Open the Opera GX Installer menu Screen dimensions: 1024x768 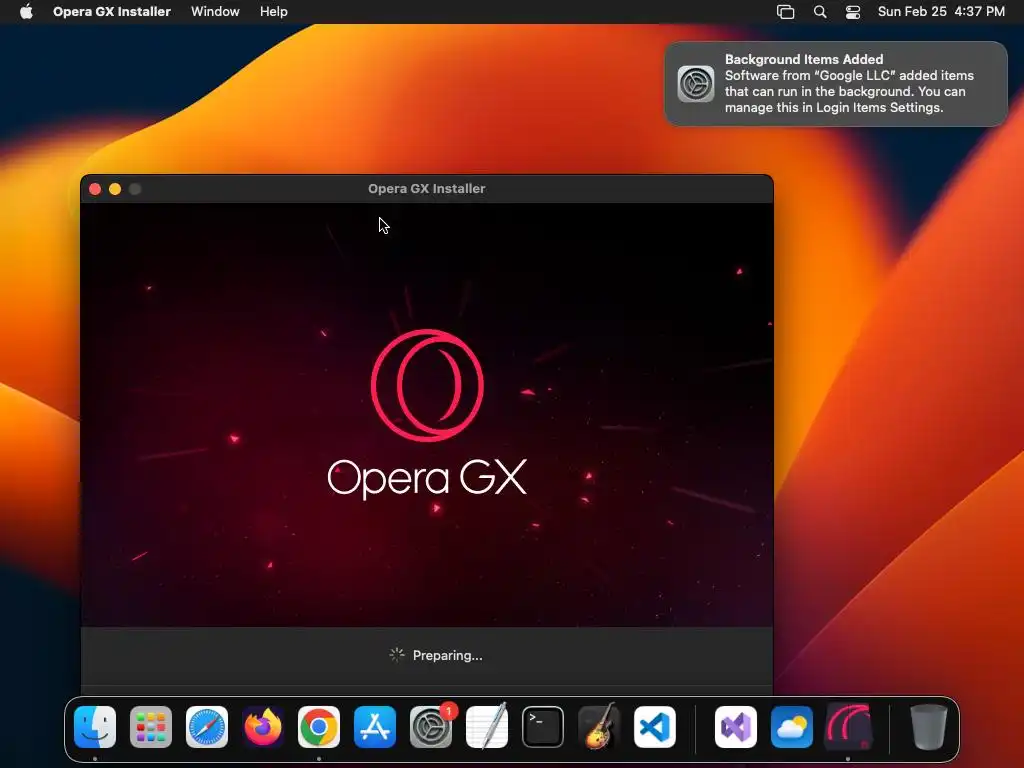[112, 11]
